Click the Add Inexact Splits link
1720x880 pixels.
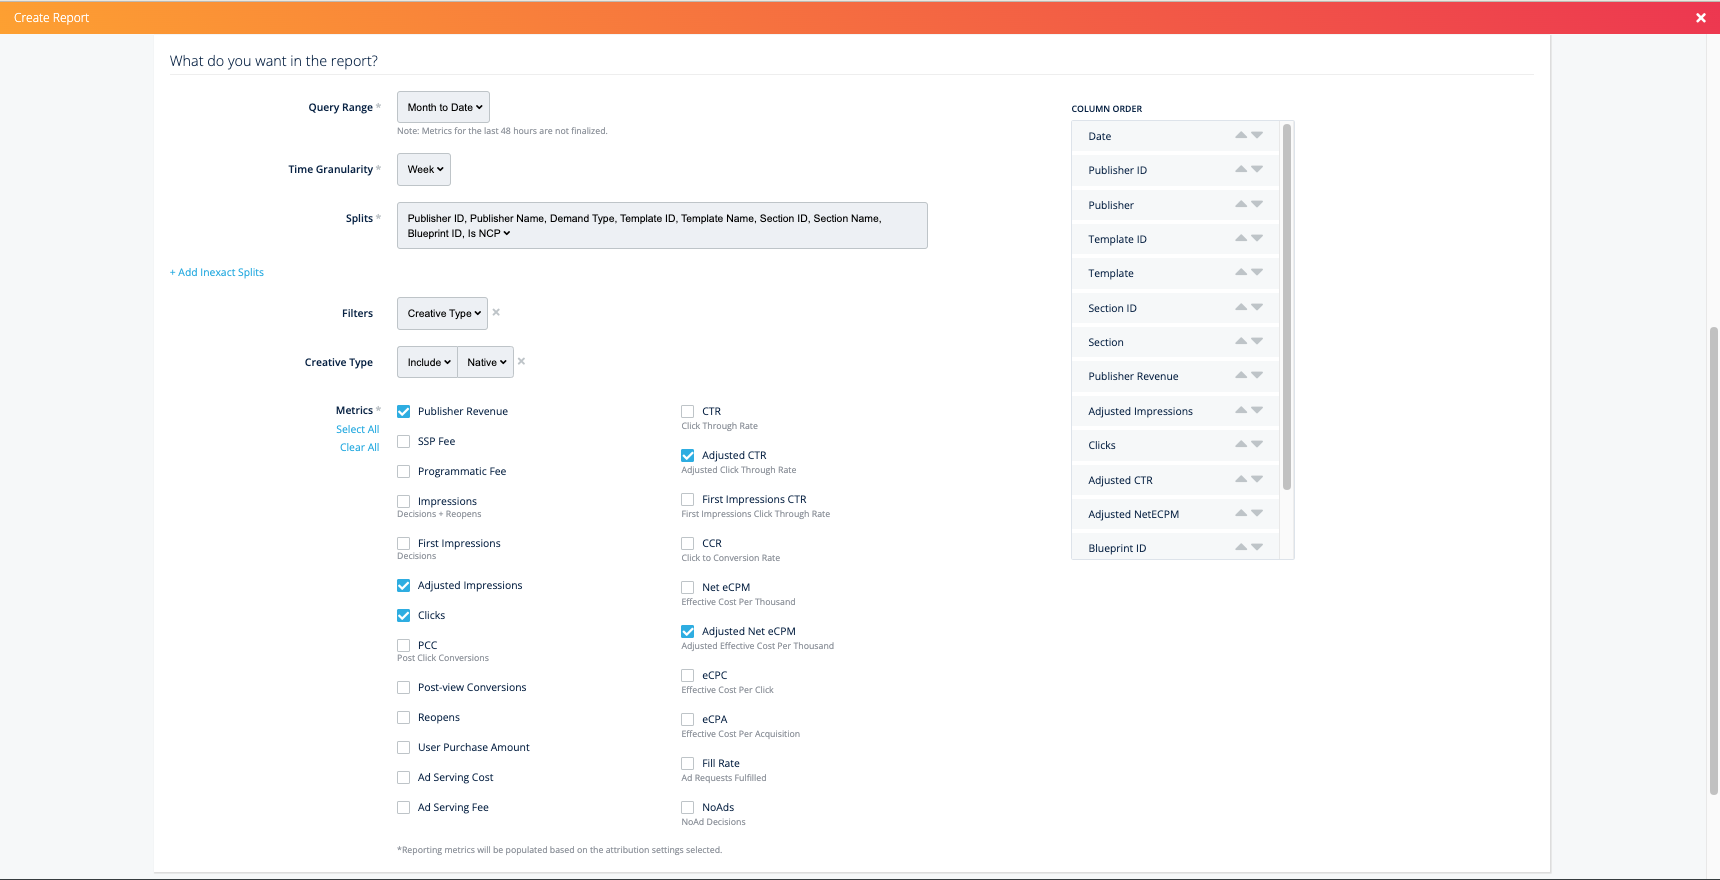tap(217, 272)
